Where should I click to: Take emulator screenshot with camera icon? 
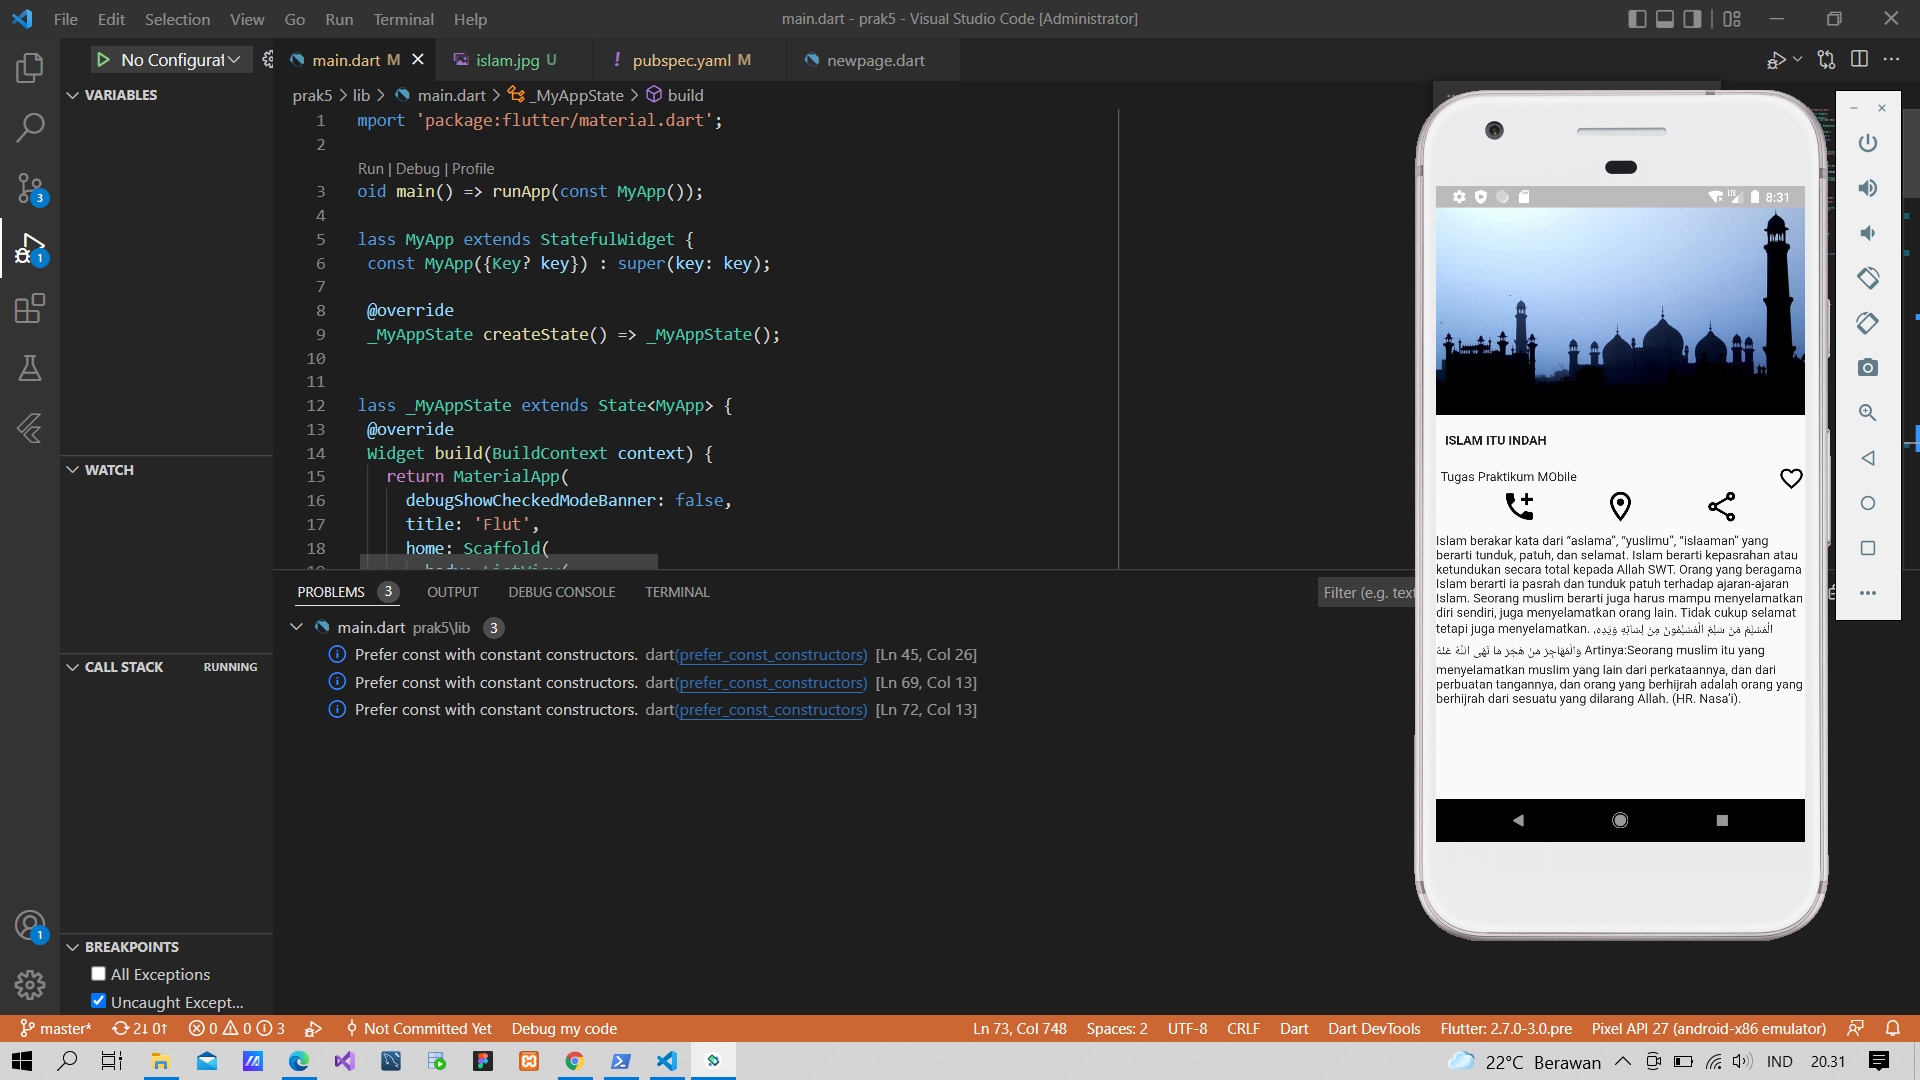point(1867,368)
